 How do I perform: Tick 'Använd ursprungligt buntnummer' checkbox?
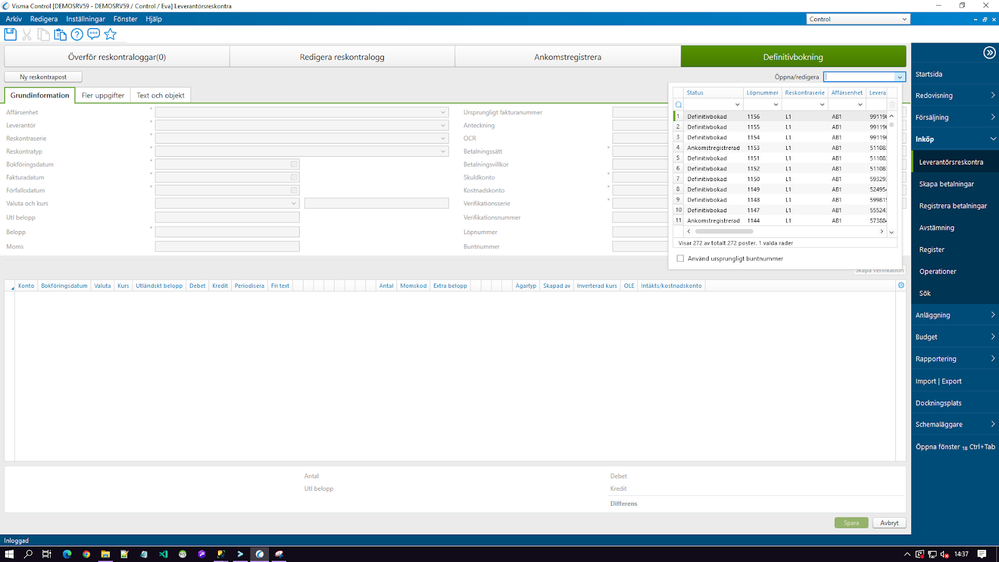tap(680, 259)
